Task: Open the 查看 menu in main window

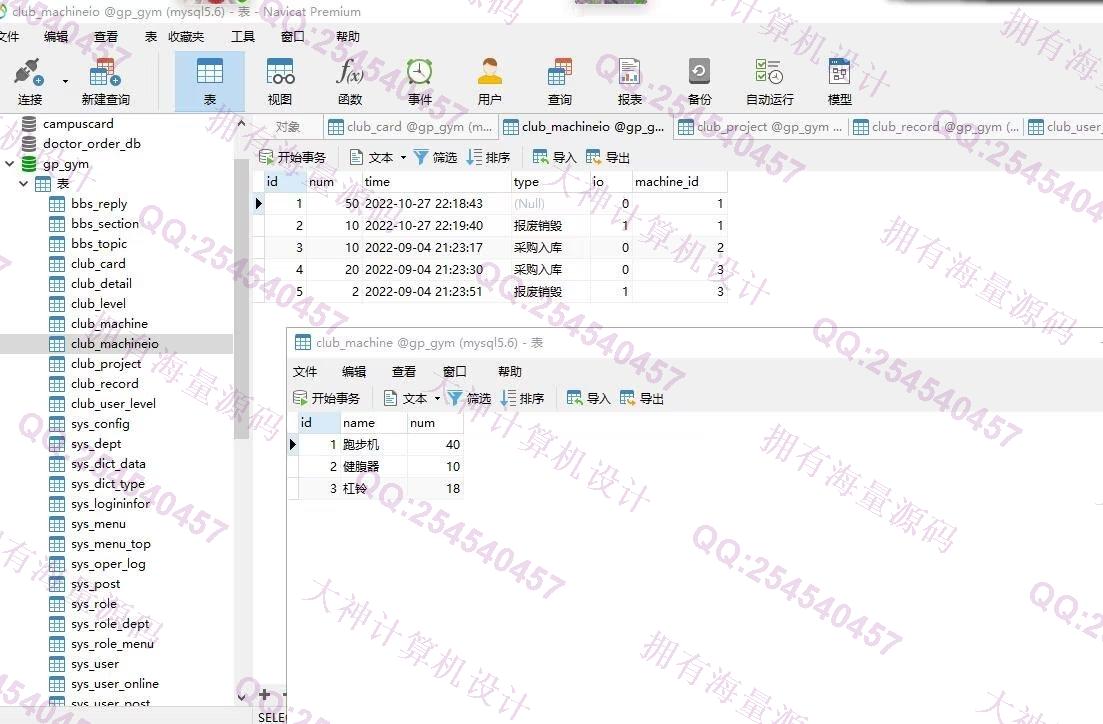Action: click(106, 37)
